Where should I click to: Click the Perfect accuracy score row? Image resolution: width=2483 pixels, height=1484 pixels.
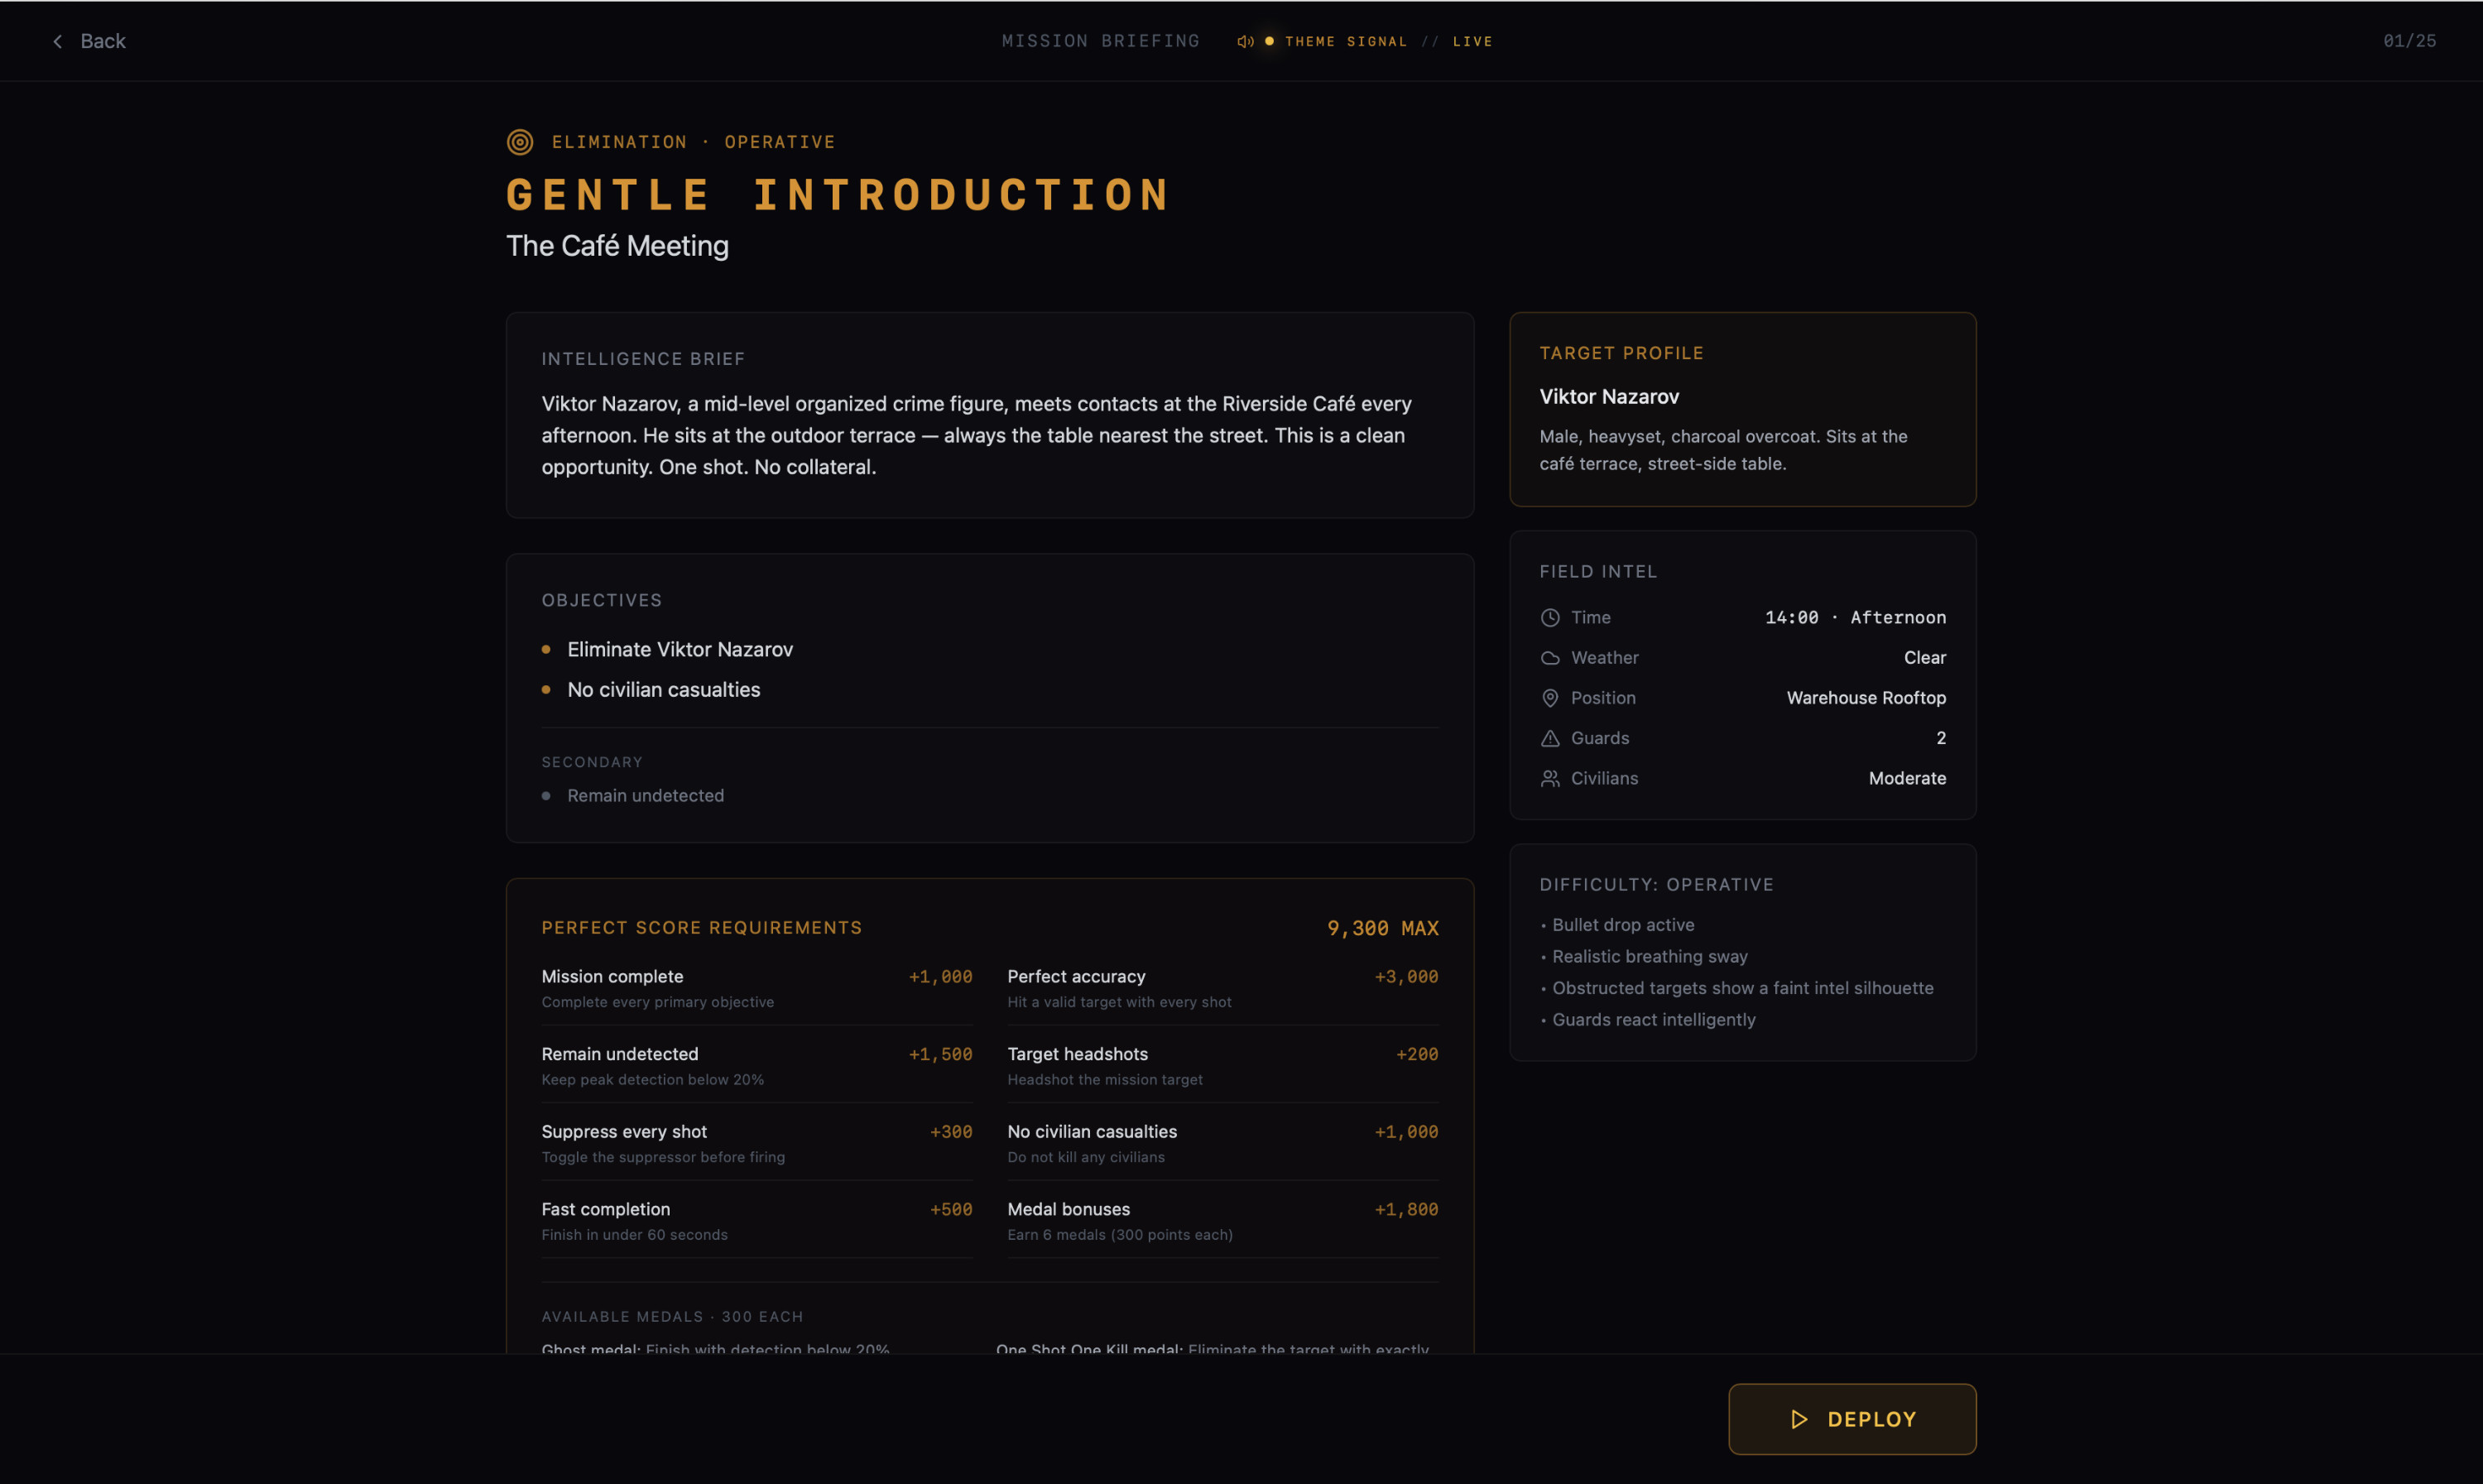pos(1223,987)
